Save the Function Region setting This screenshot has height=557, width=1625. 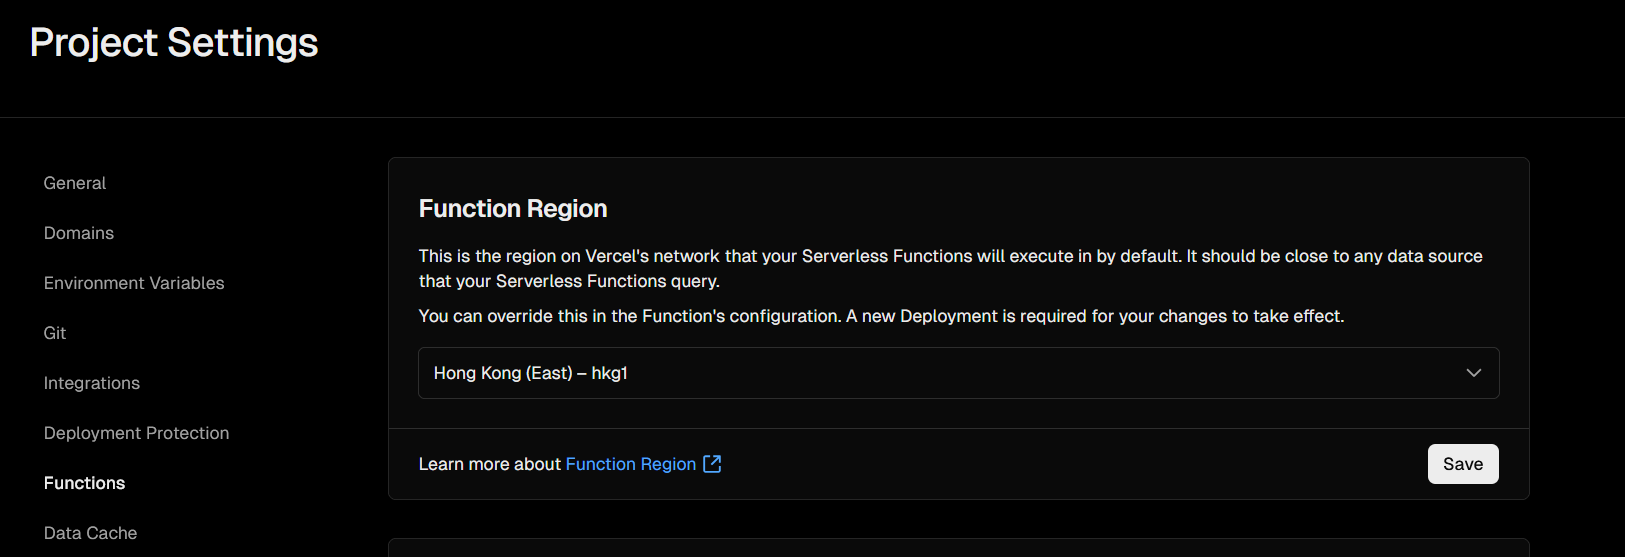point(1463,464)
